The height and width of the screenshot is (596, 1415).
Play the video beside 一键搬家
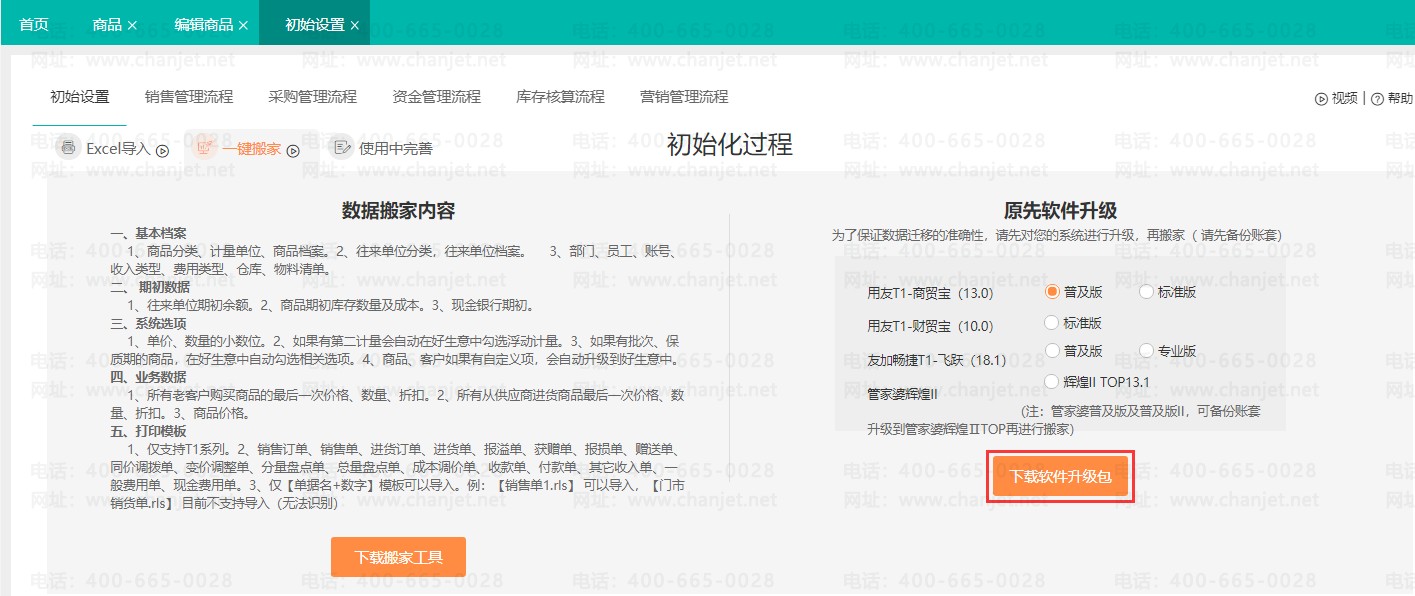pos(293,151)
